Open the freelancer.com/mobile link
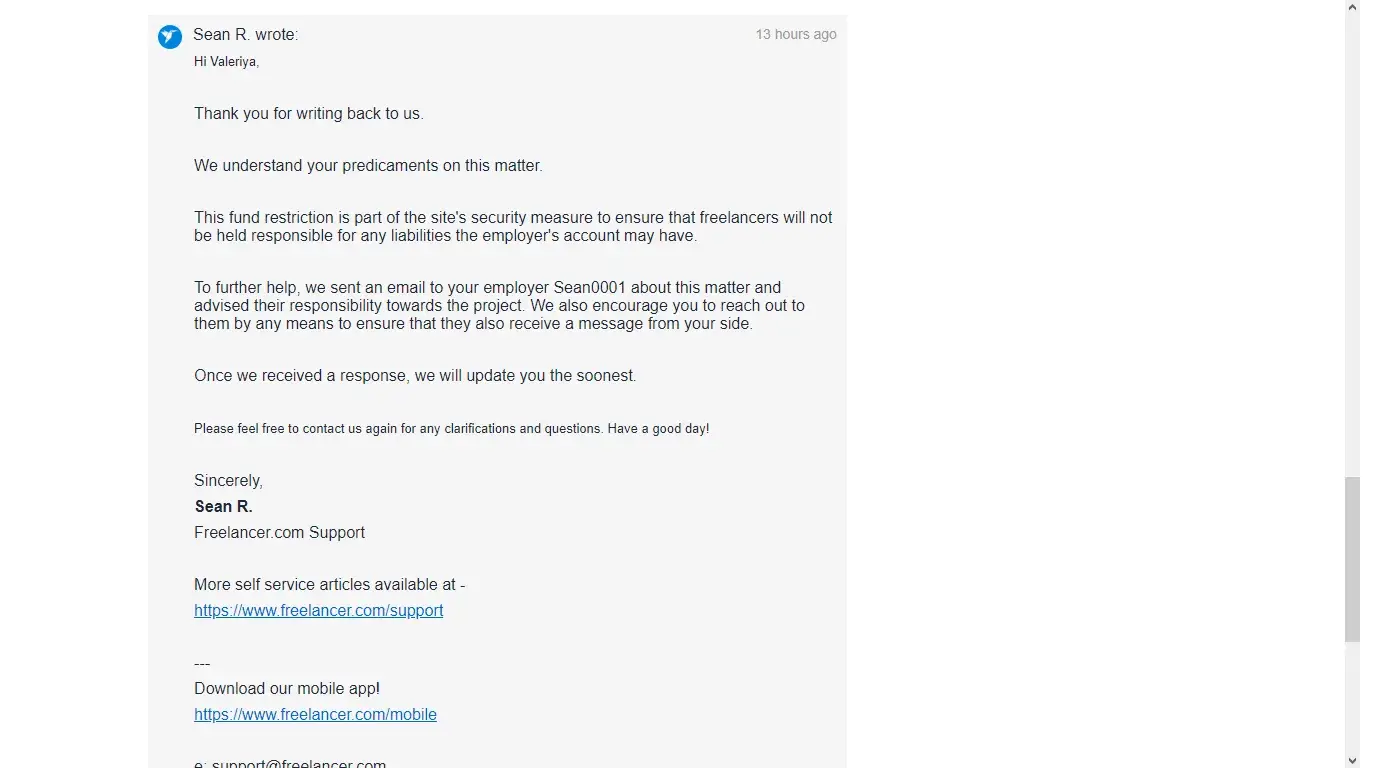This screenshot has height=768, width=1376. coord(315,714)
